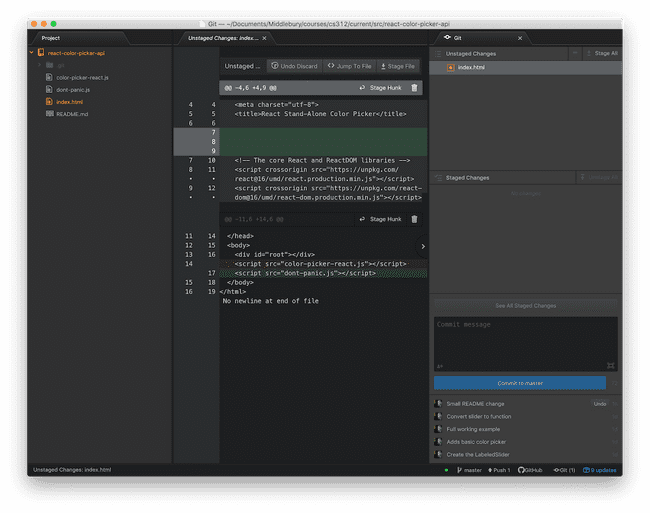Switch to Unstaged Changes: index.html tab
The height and width of the screenshot is (513, 650).
pos(223,38)
